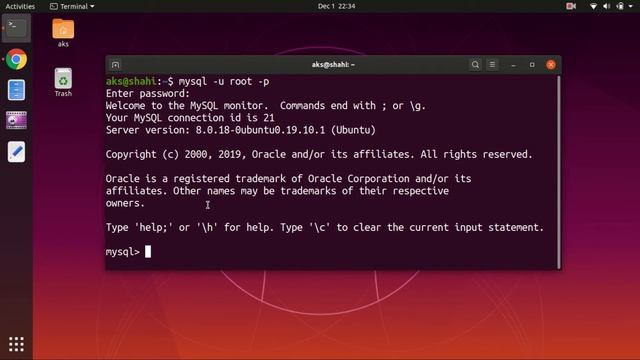Select the Trash icon on desktop
The height and width of the screenshot is (360, 640).
(x=63, y=82)
